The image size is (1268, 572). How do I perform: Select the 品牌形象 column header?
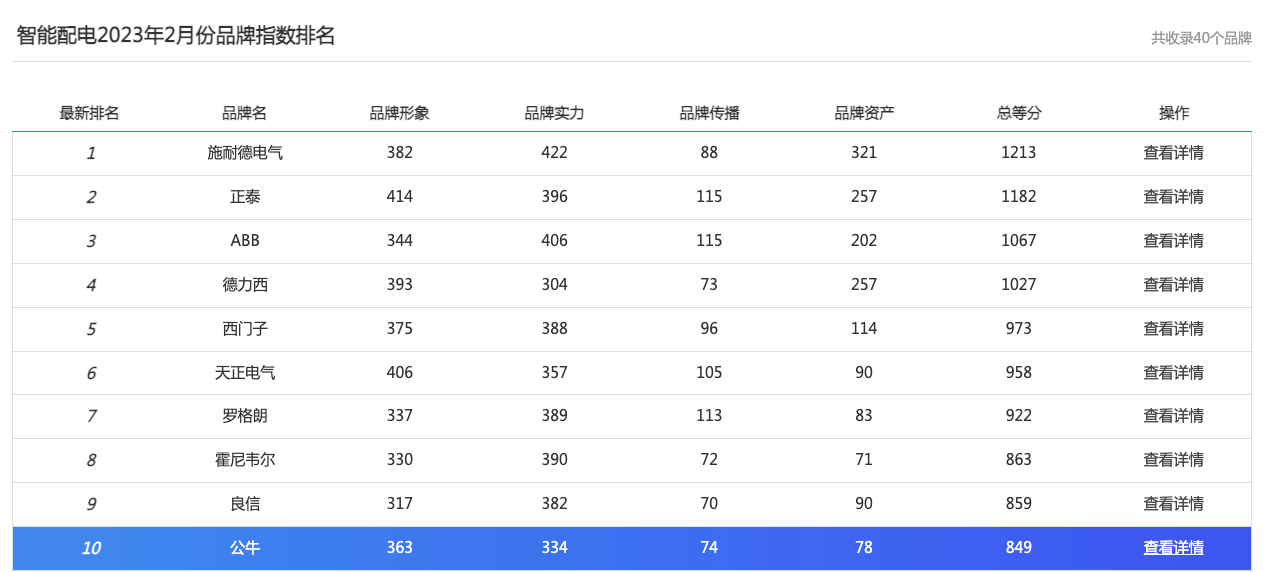[400, 113]
